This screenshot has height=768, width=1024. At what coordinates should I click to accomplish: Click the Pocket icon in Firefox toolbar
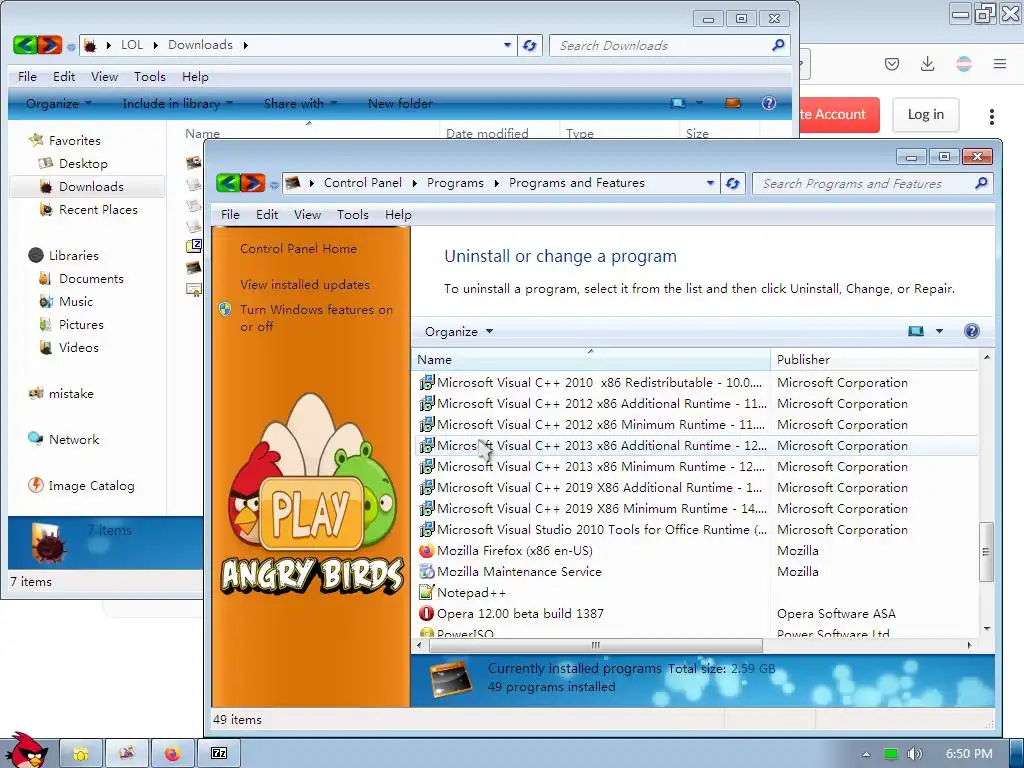tap(892, 63)
